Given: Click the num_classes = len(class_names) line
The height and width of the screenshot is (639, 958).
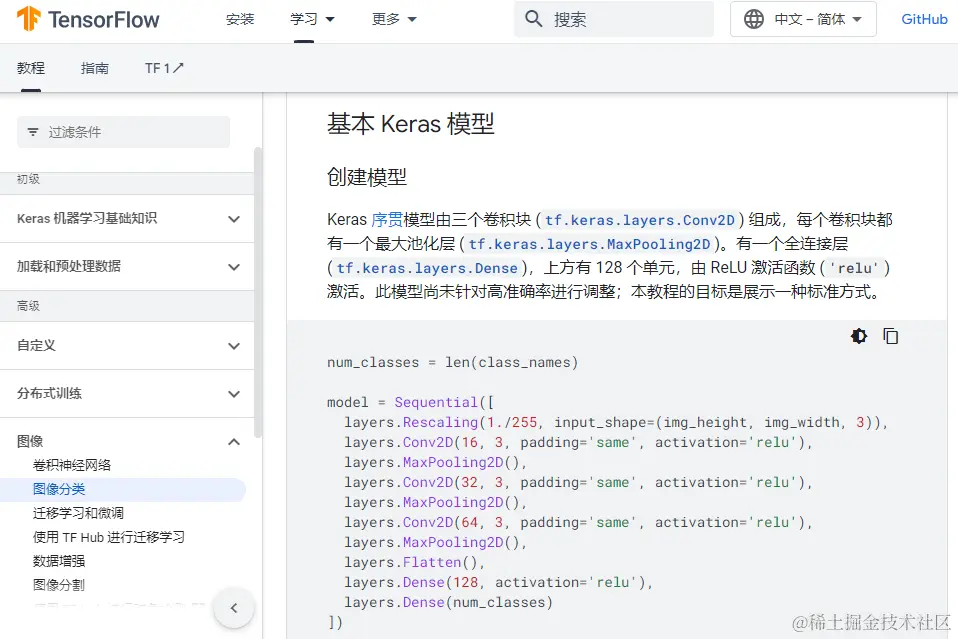Looking at the screenshot, I should point(453,362).
